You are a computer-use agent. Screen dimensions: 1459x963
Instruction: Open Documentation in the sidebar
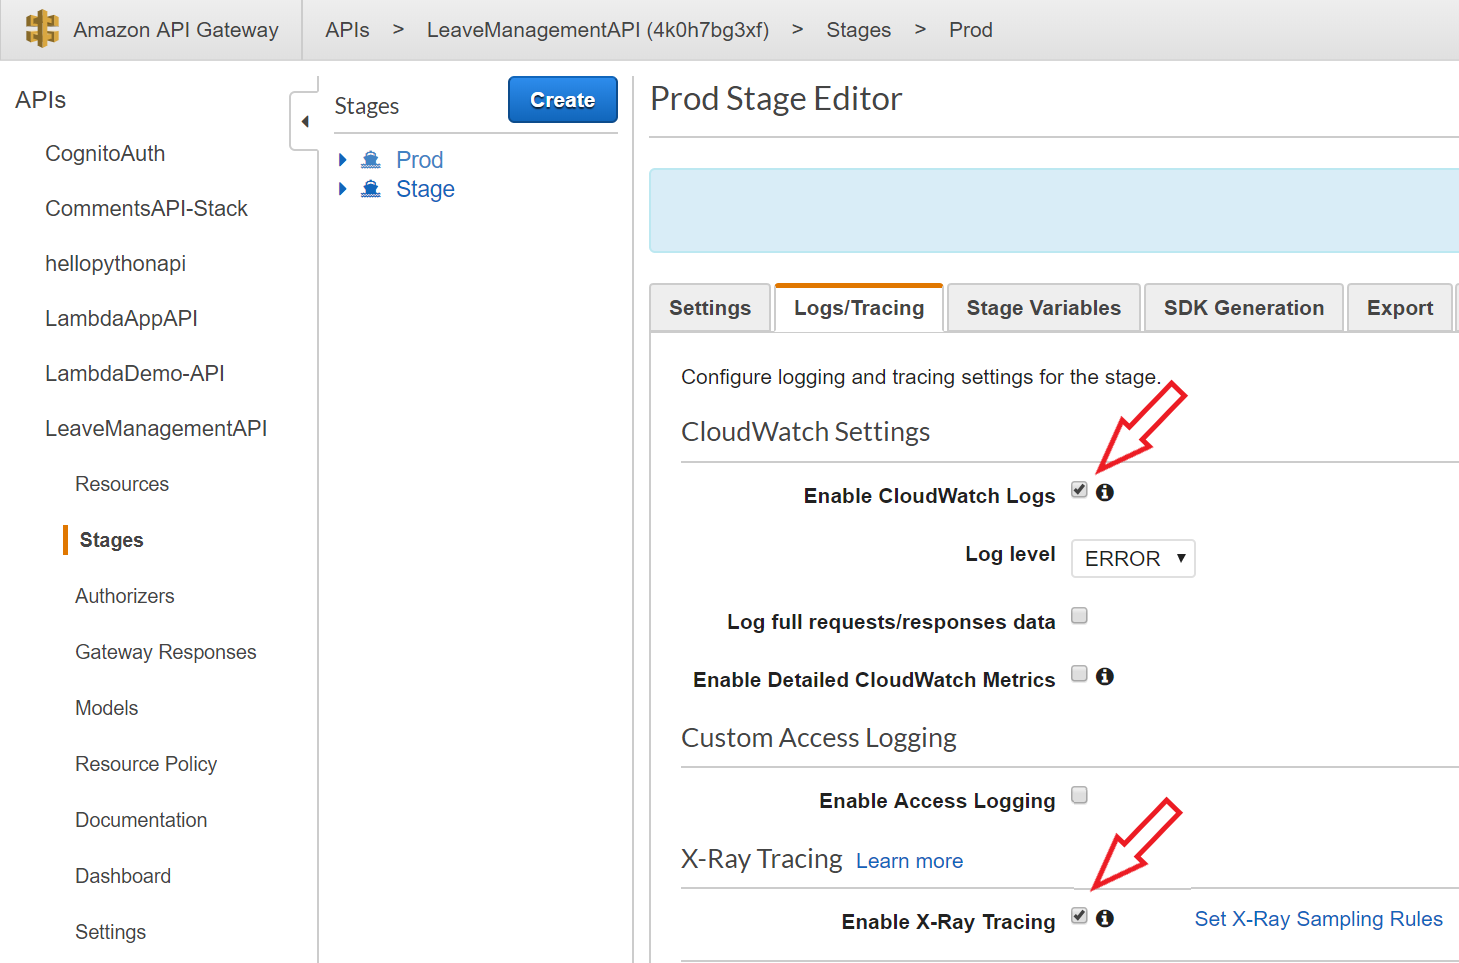click(x=141, y=820)
